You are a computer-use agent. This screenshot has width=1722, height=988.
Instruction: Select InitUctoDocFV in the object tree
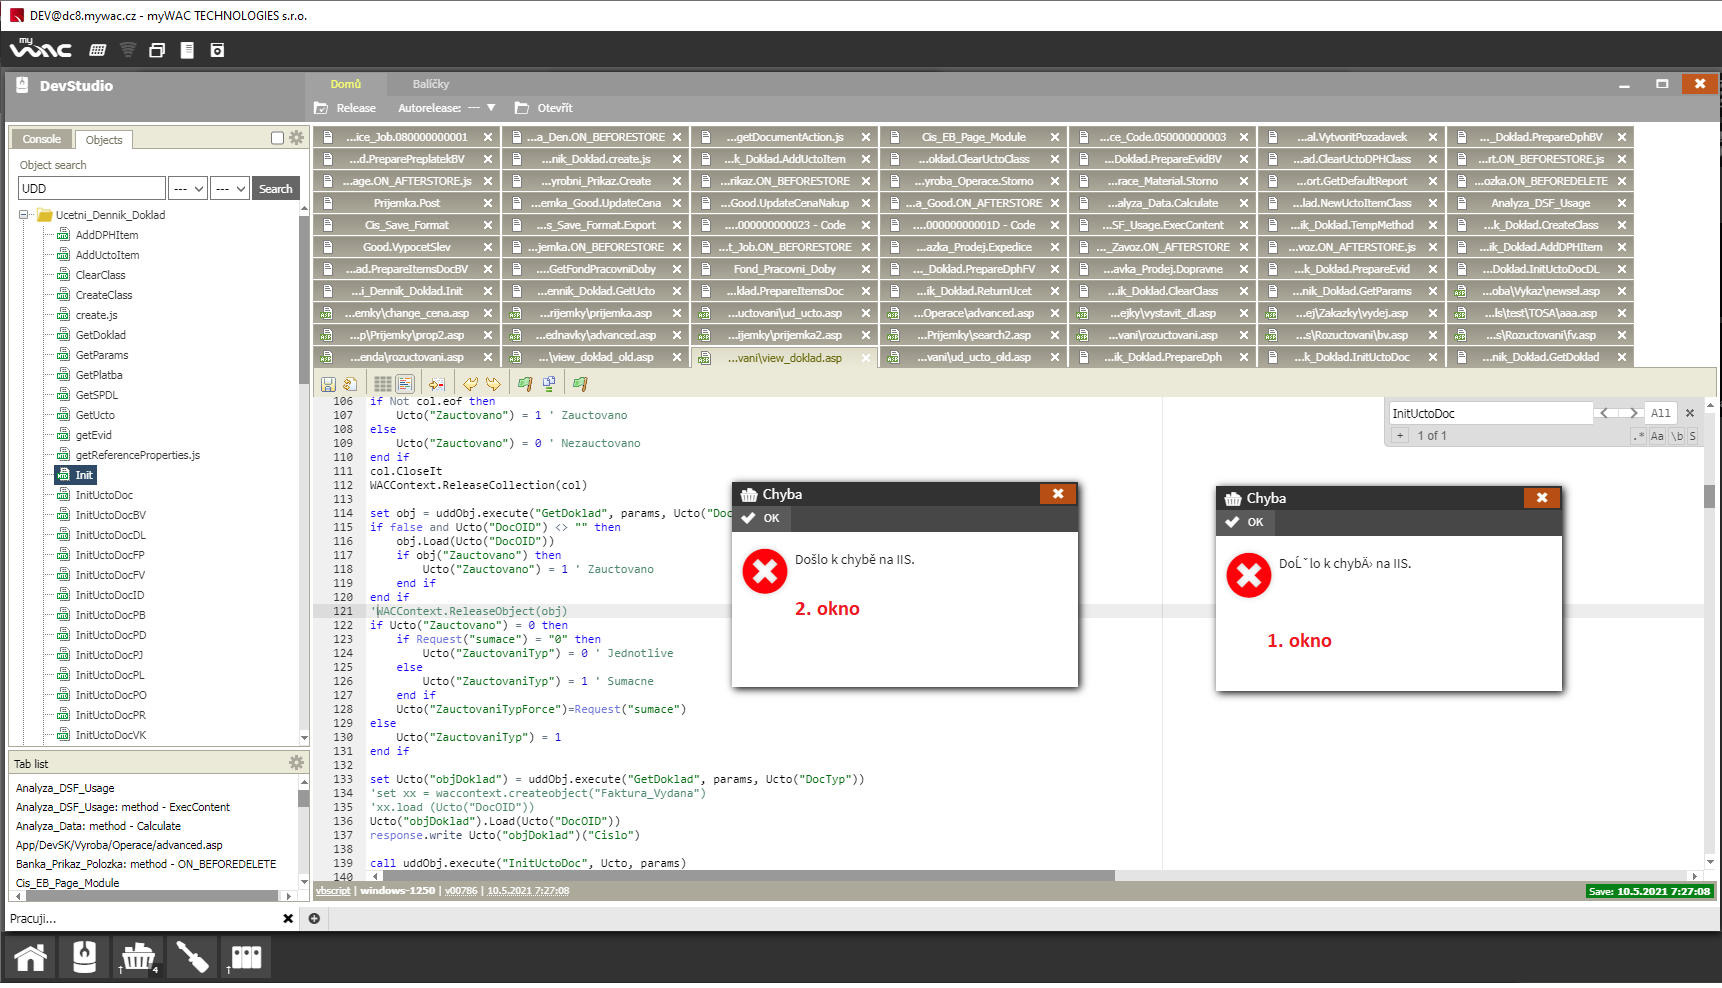click(110, 575)
